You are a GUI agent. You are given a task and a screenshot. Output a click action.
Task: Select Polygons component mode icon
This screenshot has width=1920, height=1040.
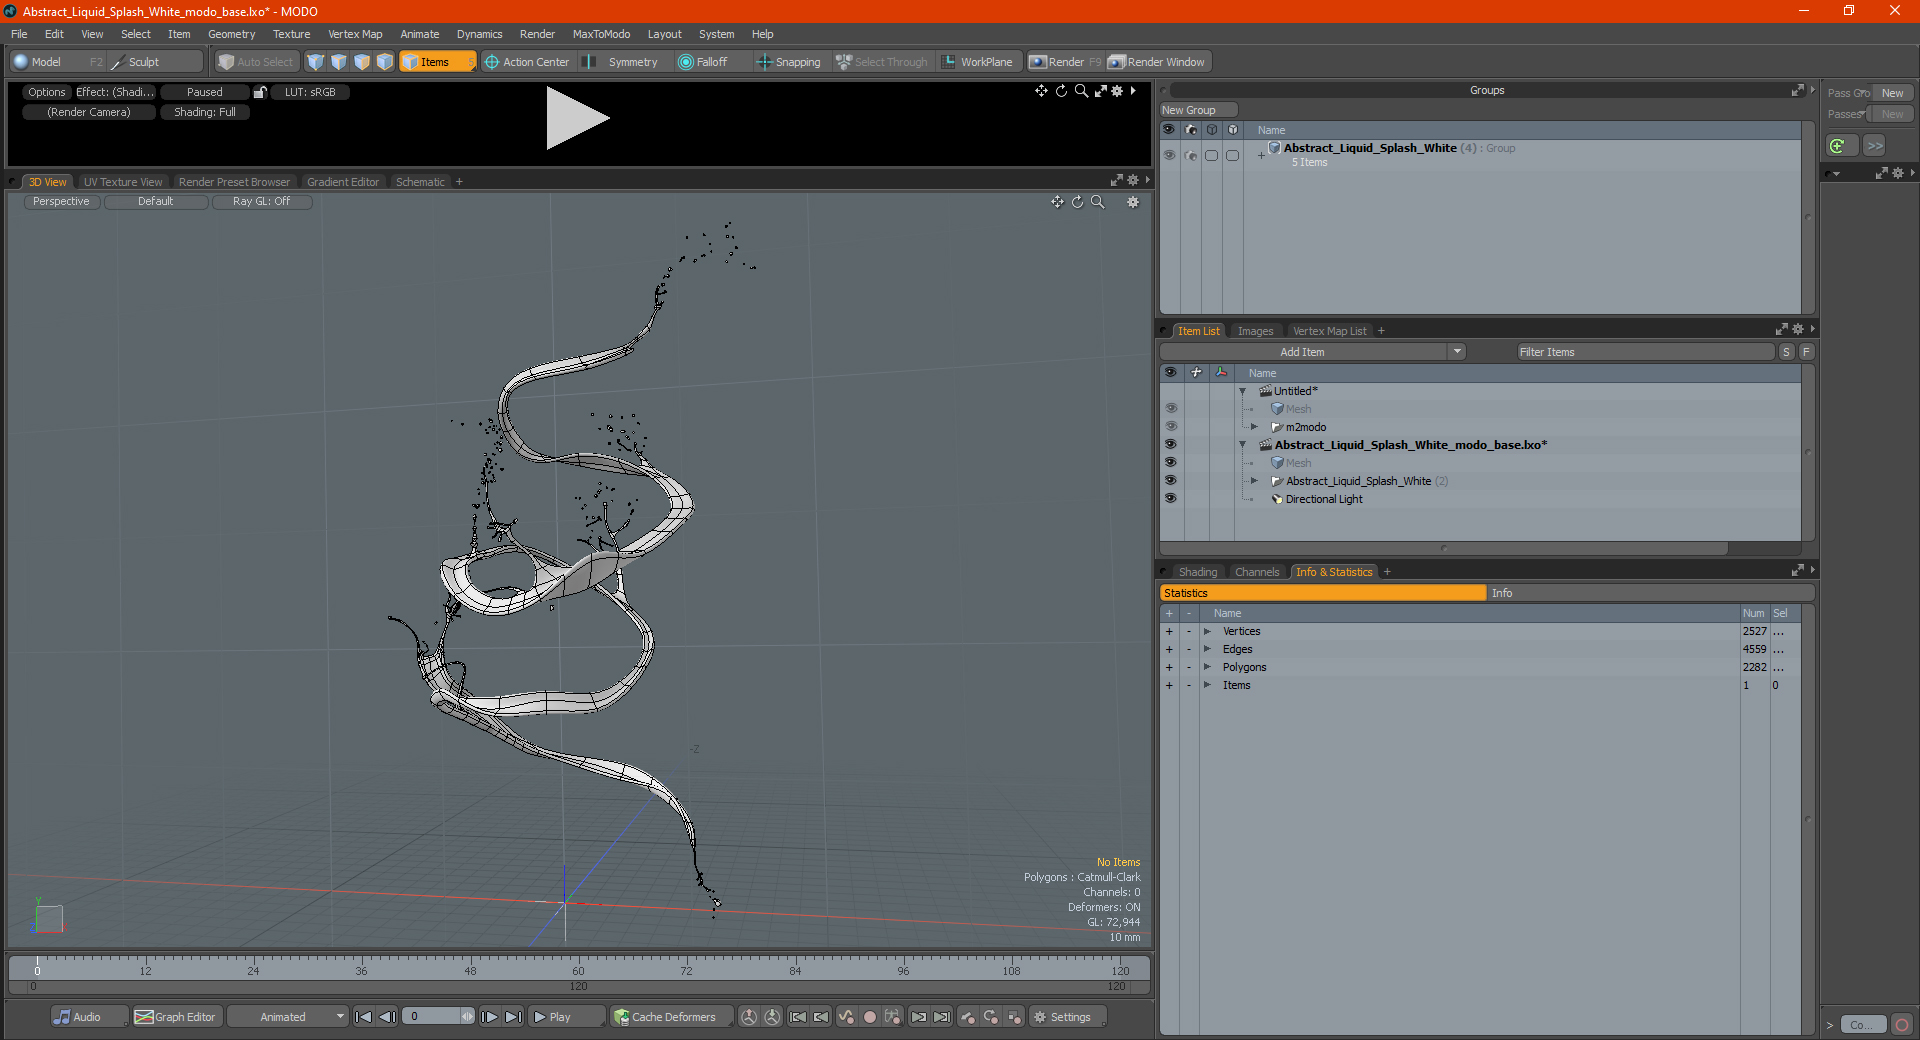(362, 62)
